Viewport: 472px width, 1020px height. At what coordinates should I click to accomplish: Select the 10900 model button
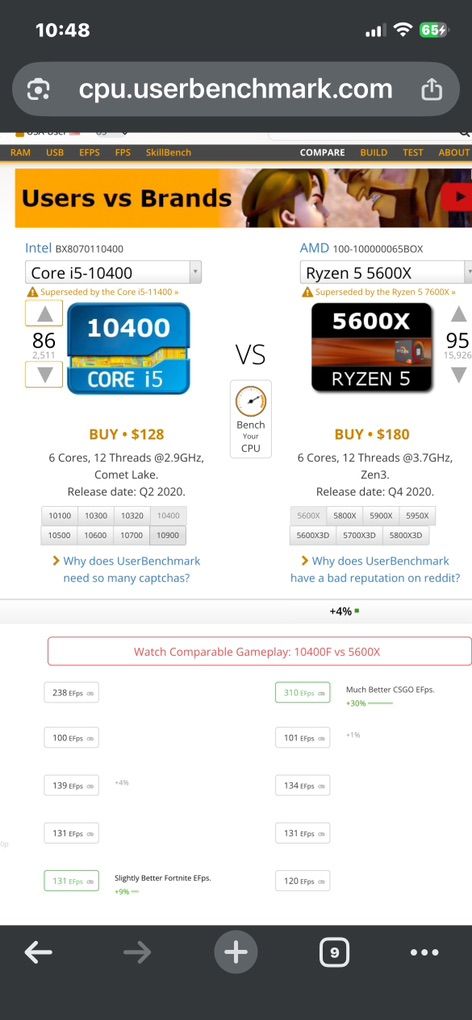[x=168, y=535]
